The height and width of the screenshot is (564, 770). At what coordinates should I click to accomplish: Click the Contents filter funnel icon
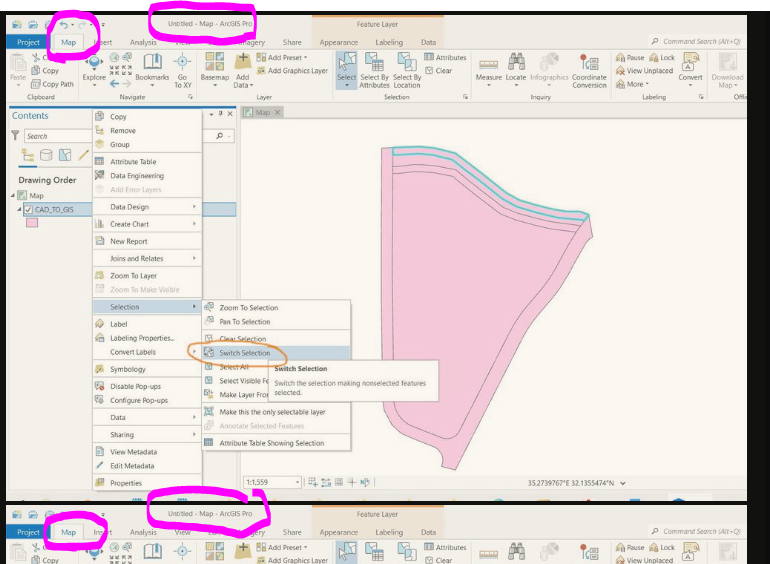tap(15, 135)
